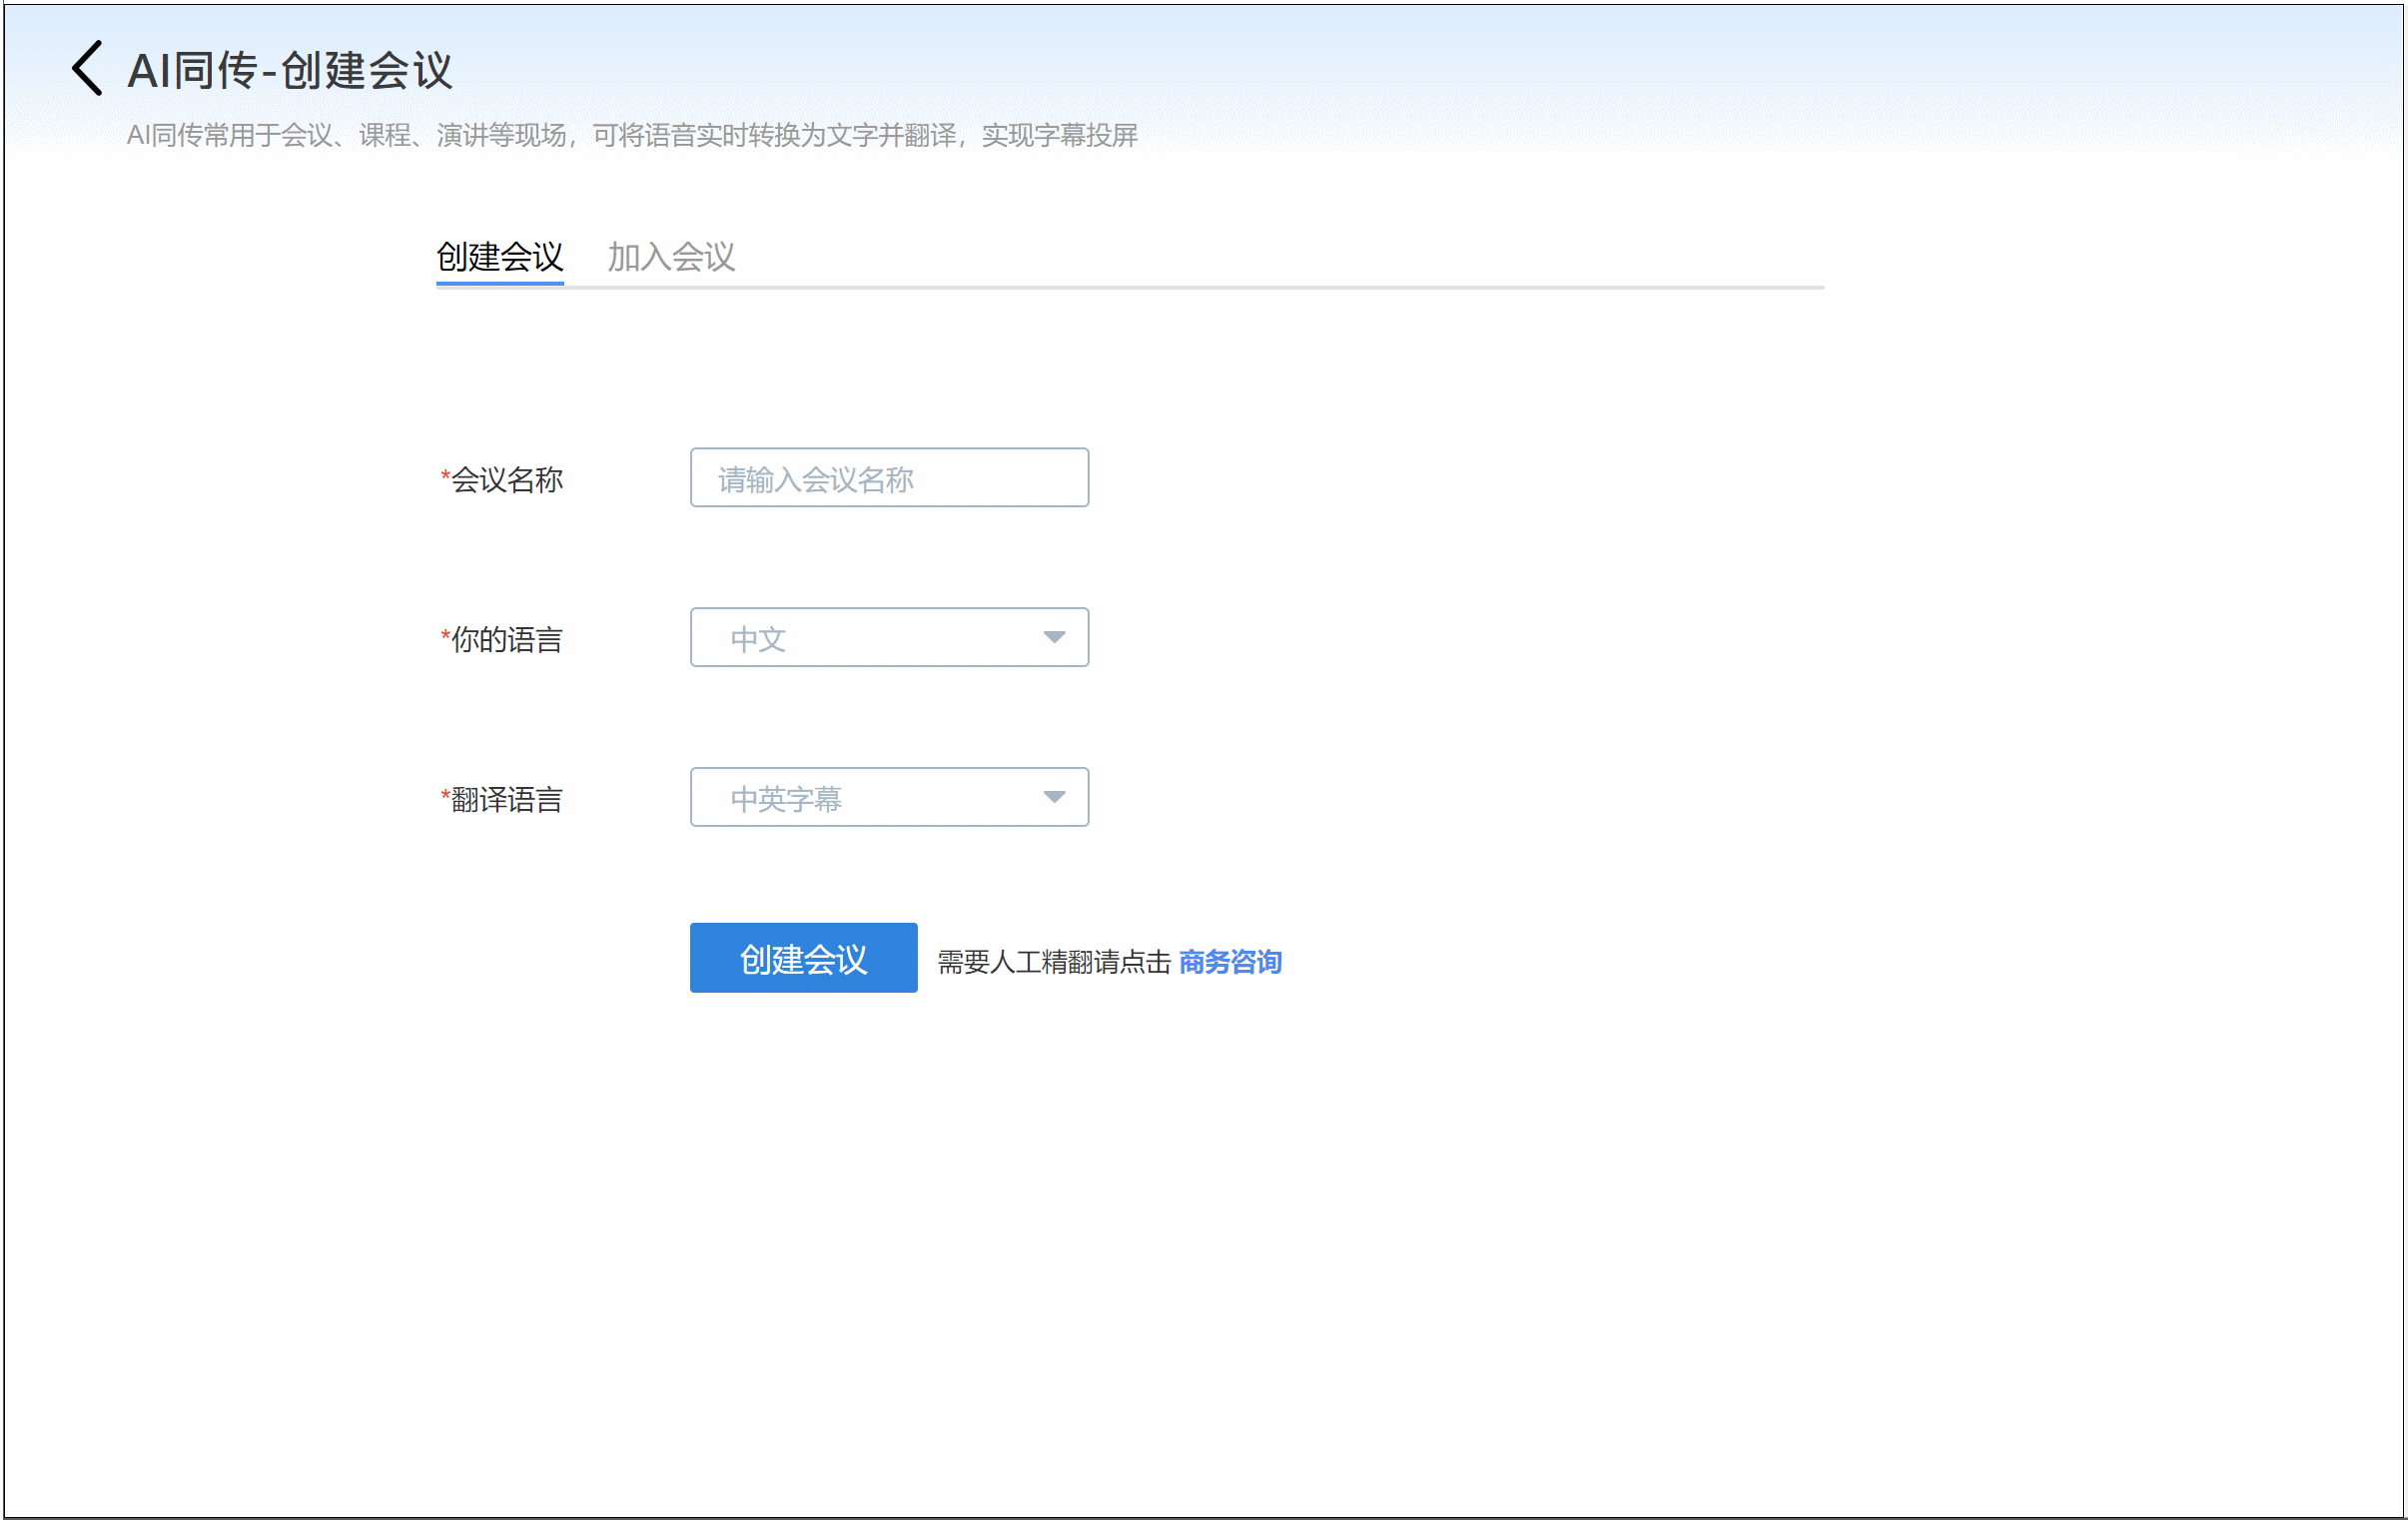Image resolution: width=2408 pixels, height=1520 pixels.
Task: Click the *会议名称 field label
Action: [x=502, y=479]
